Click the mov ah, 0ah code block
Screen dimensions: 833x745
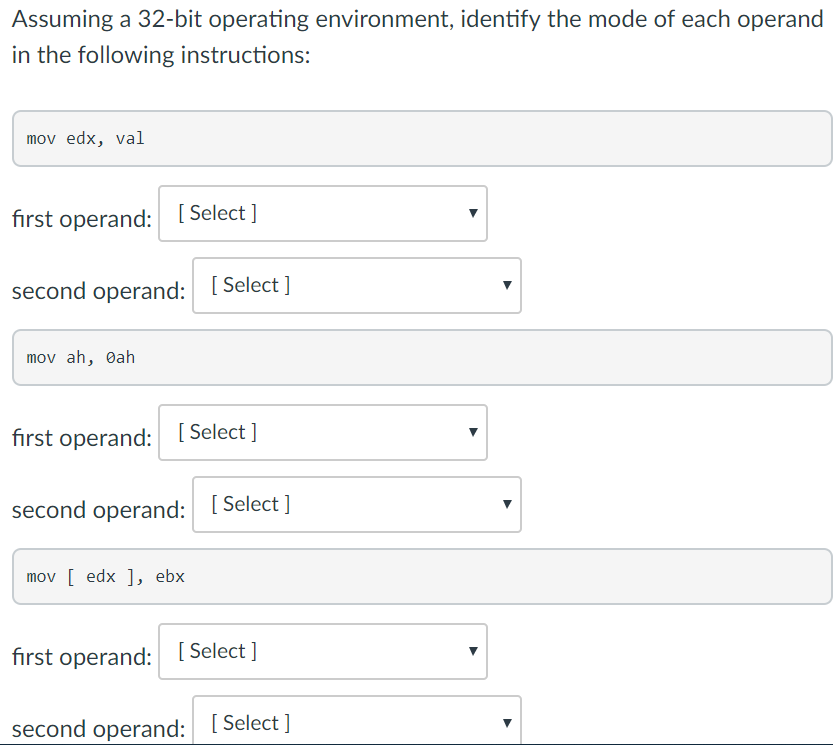click(x=416, y=357)
